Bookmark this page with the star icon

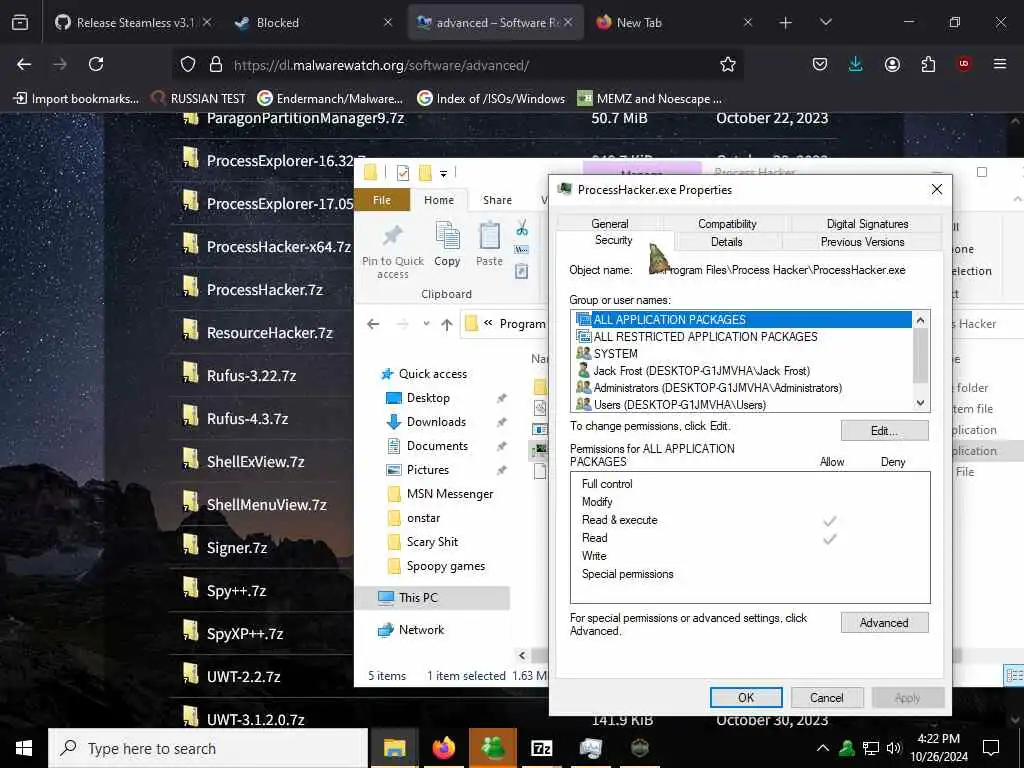point(728,64)
